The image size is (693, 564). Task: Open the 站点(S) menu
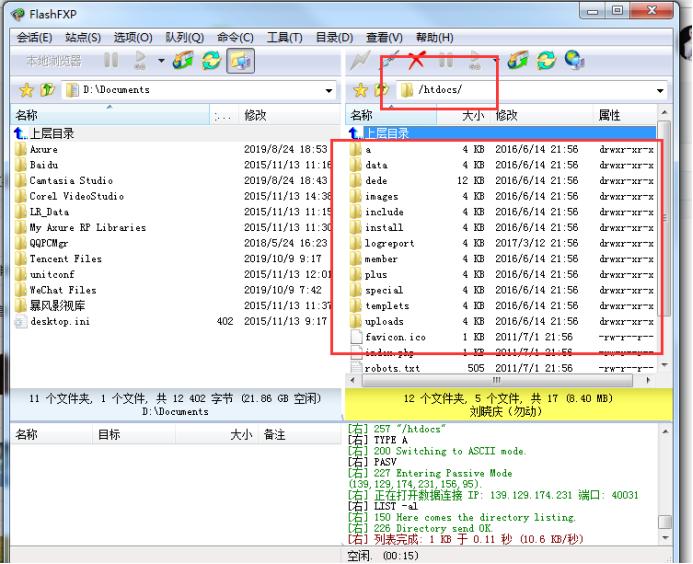[x=83, y=38]
